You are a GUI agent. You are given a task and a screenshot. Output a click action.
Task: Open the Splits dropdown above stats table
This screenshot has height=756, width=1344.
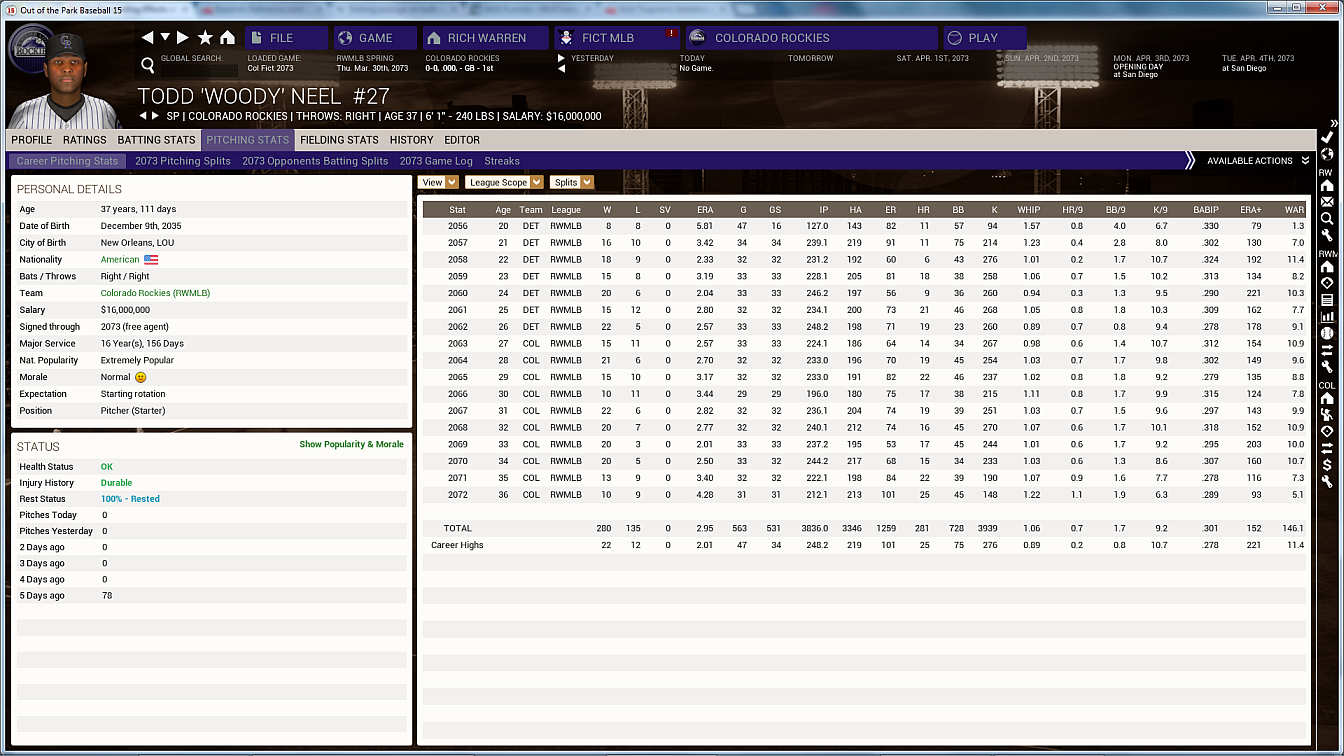tap(571, 182)
